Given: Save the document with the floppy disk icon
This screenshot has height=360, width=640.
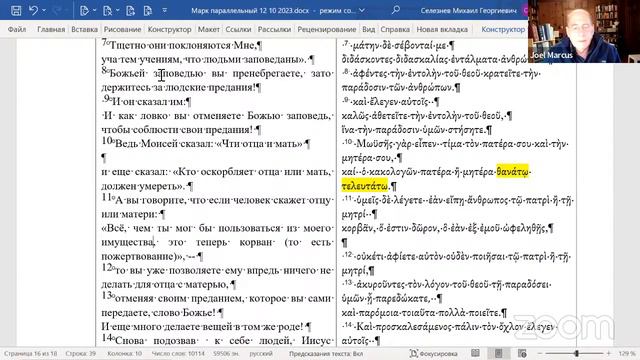Looking at the screenshot, I should coord(16,11).
